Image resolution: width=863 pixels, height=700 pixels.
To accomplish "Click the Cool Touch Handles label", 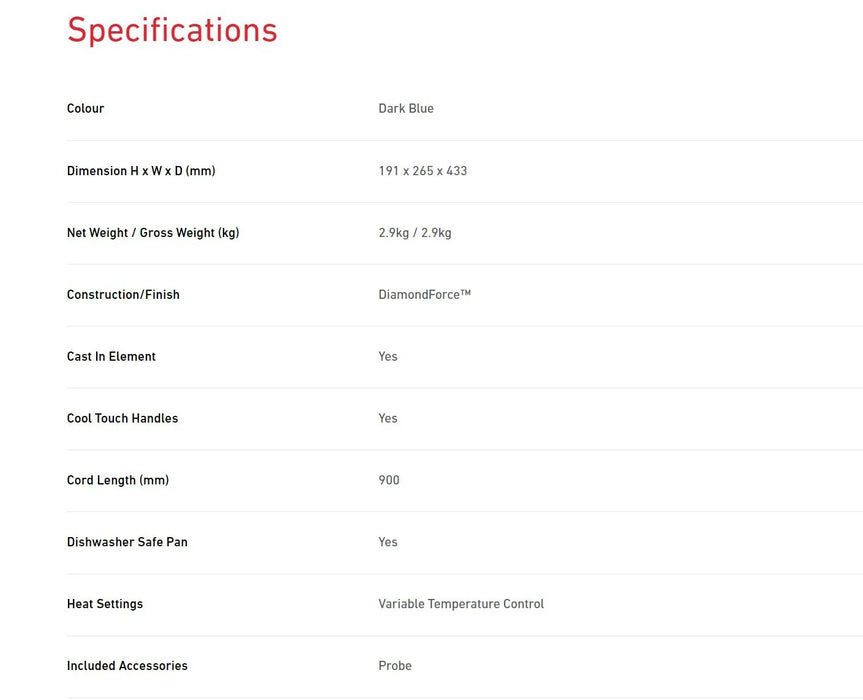I will pos(122,419).
